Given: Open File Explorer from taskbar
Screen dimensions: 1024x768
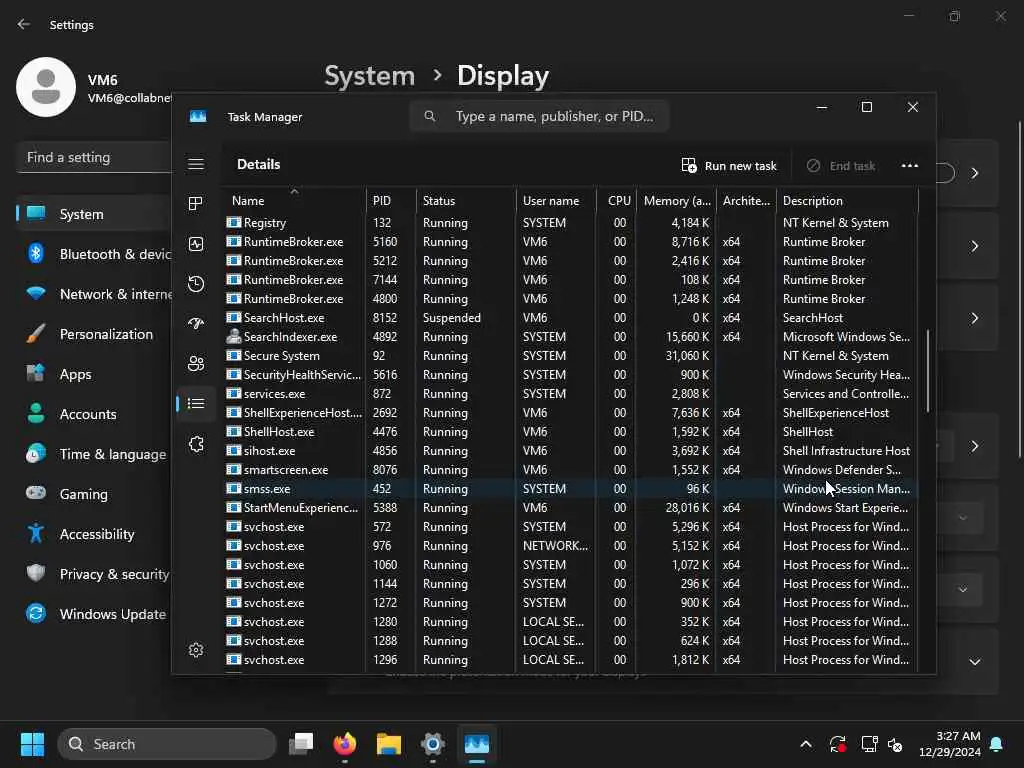Looking at the screenshot, I should (x=389, y=744).
